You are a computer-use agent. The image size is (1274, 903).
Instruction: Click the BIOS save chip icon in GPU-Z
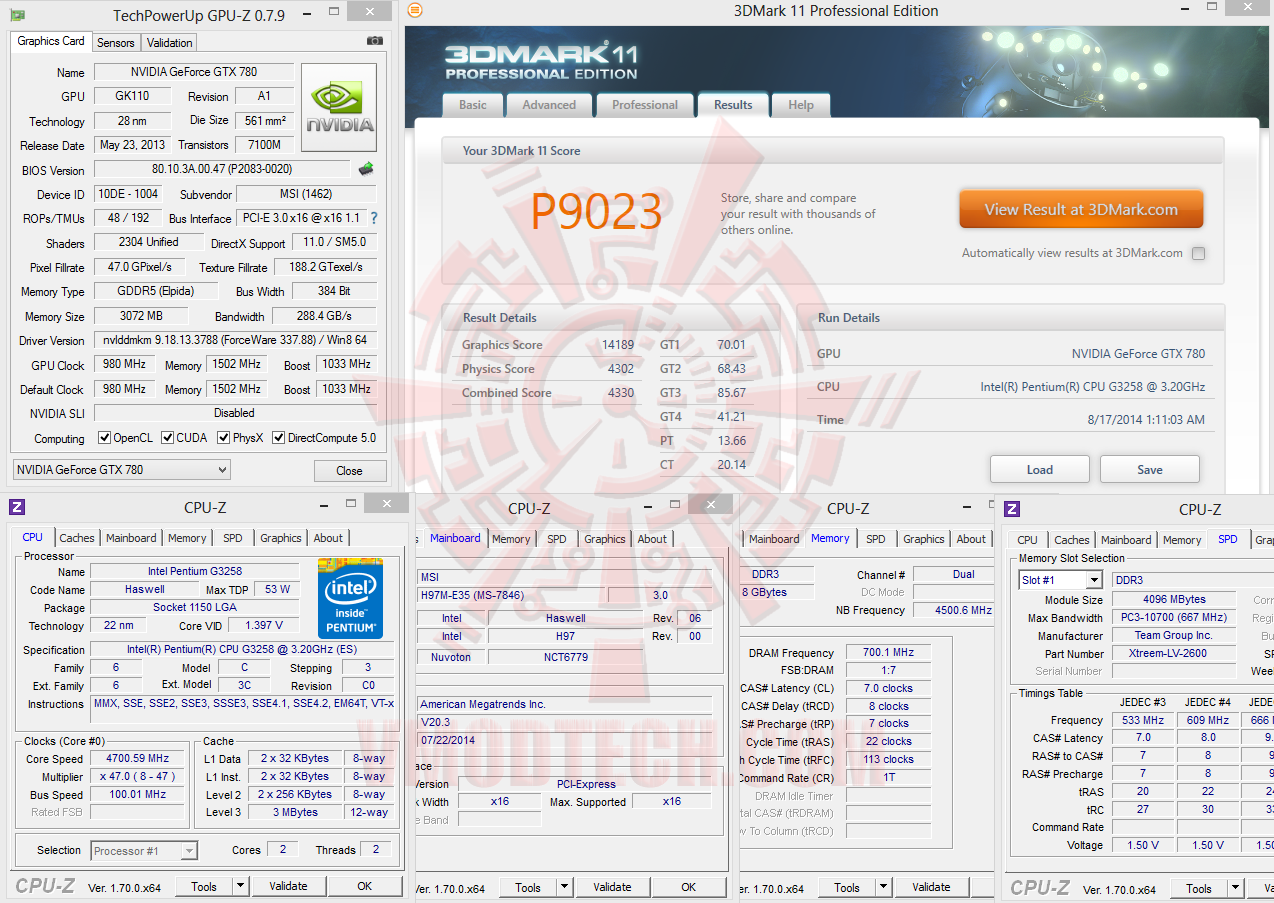click(367, 169)
